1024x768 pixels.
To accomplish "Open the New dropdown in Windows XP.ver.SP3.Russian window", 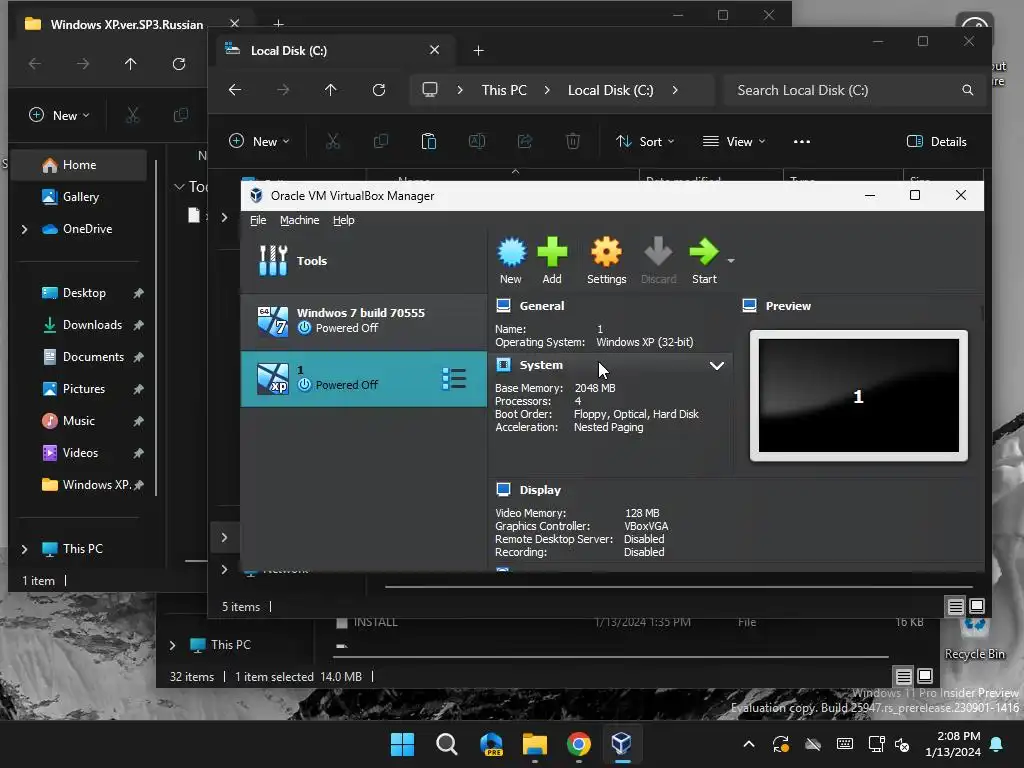I will (59, 115).
